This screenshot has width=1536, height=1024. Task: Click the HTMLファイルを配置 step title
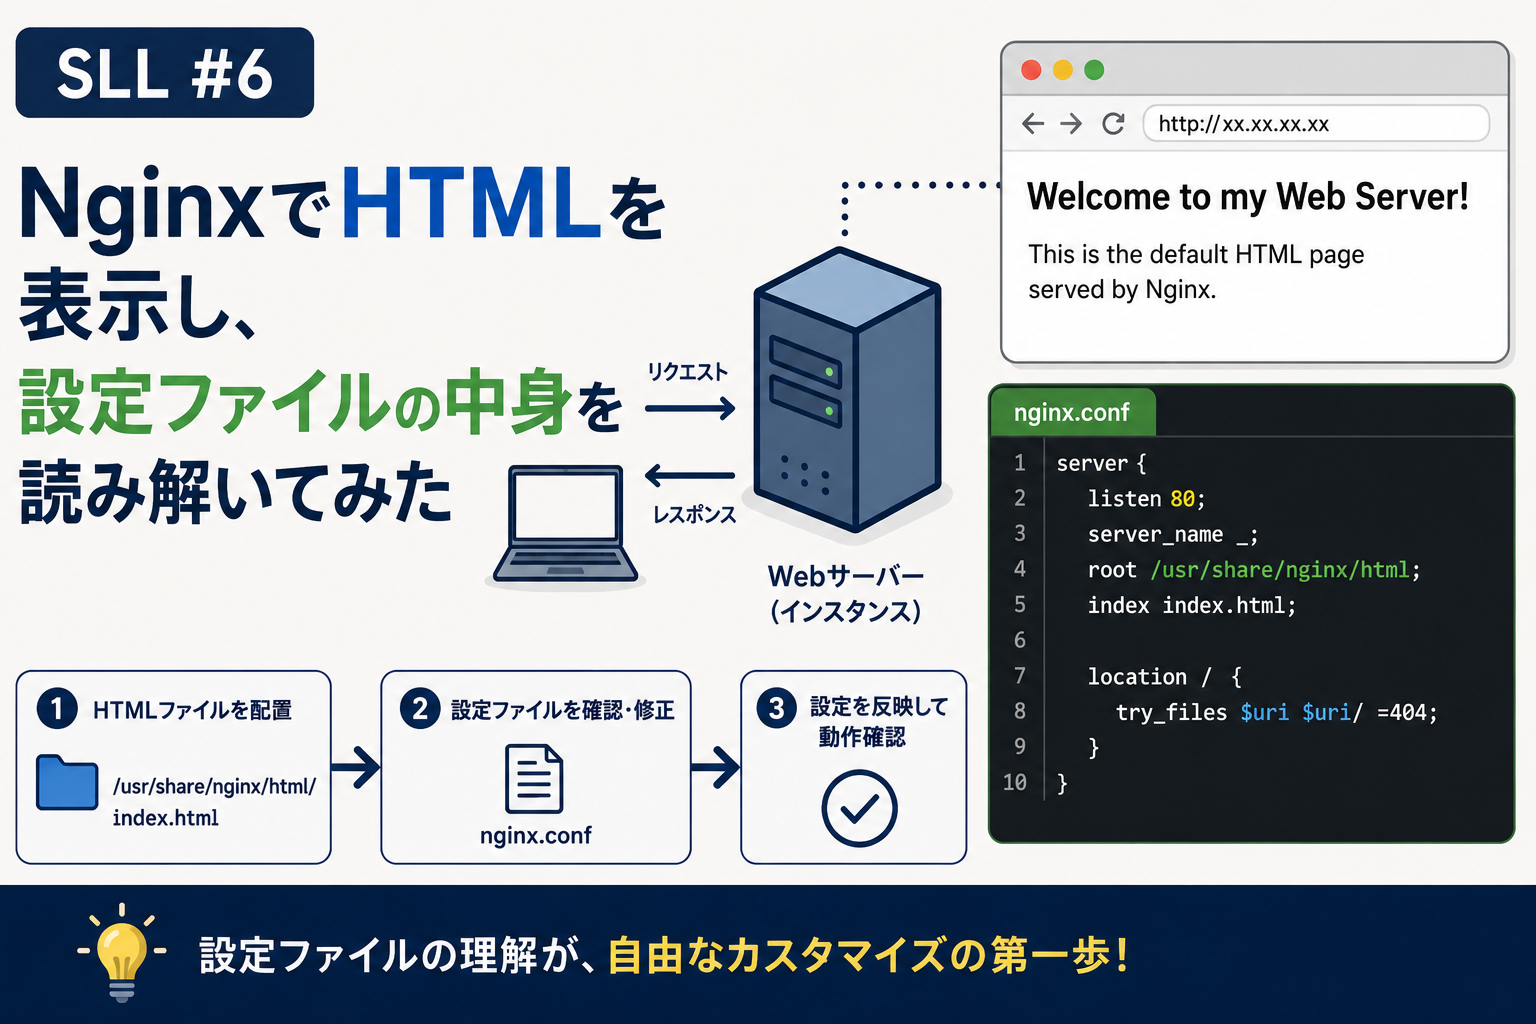(x=192, y=710)
